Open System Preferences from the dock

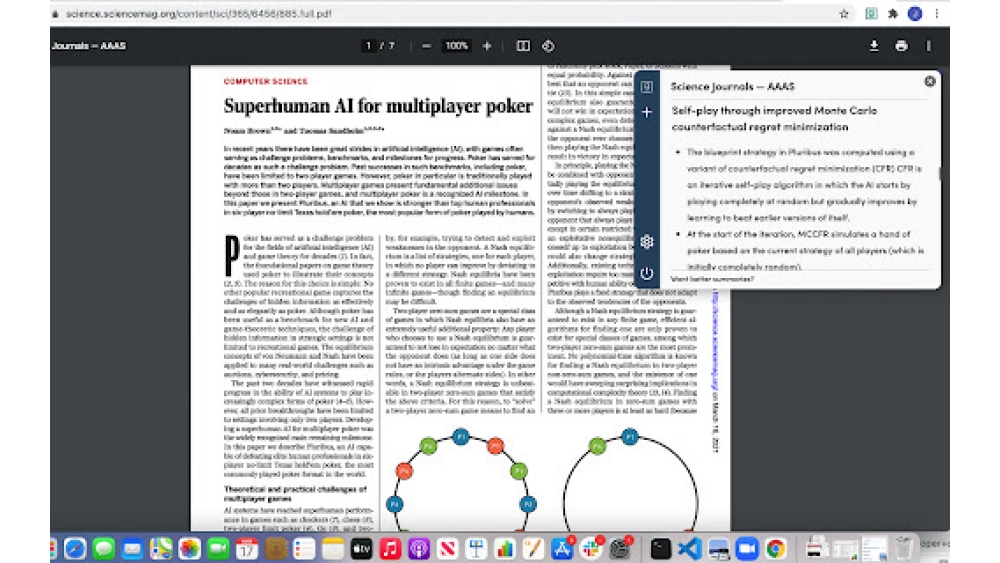tap(620, 548)
